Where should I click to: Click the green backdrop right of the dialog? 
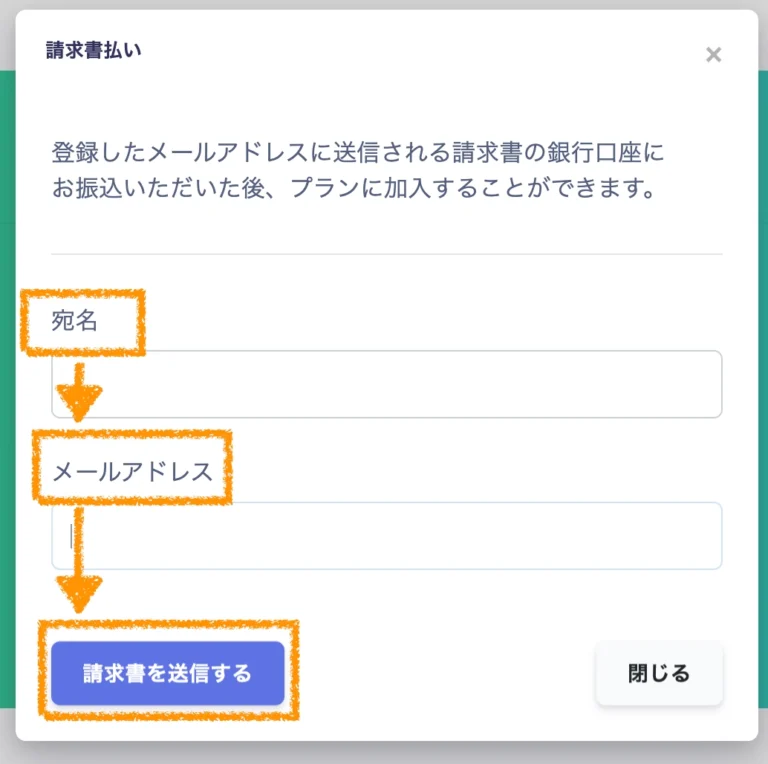point(762,400)
